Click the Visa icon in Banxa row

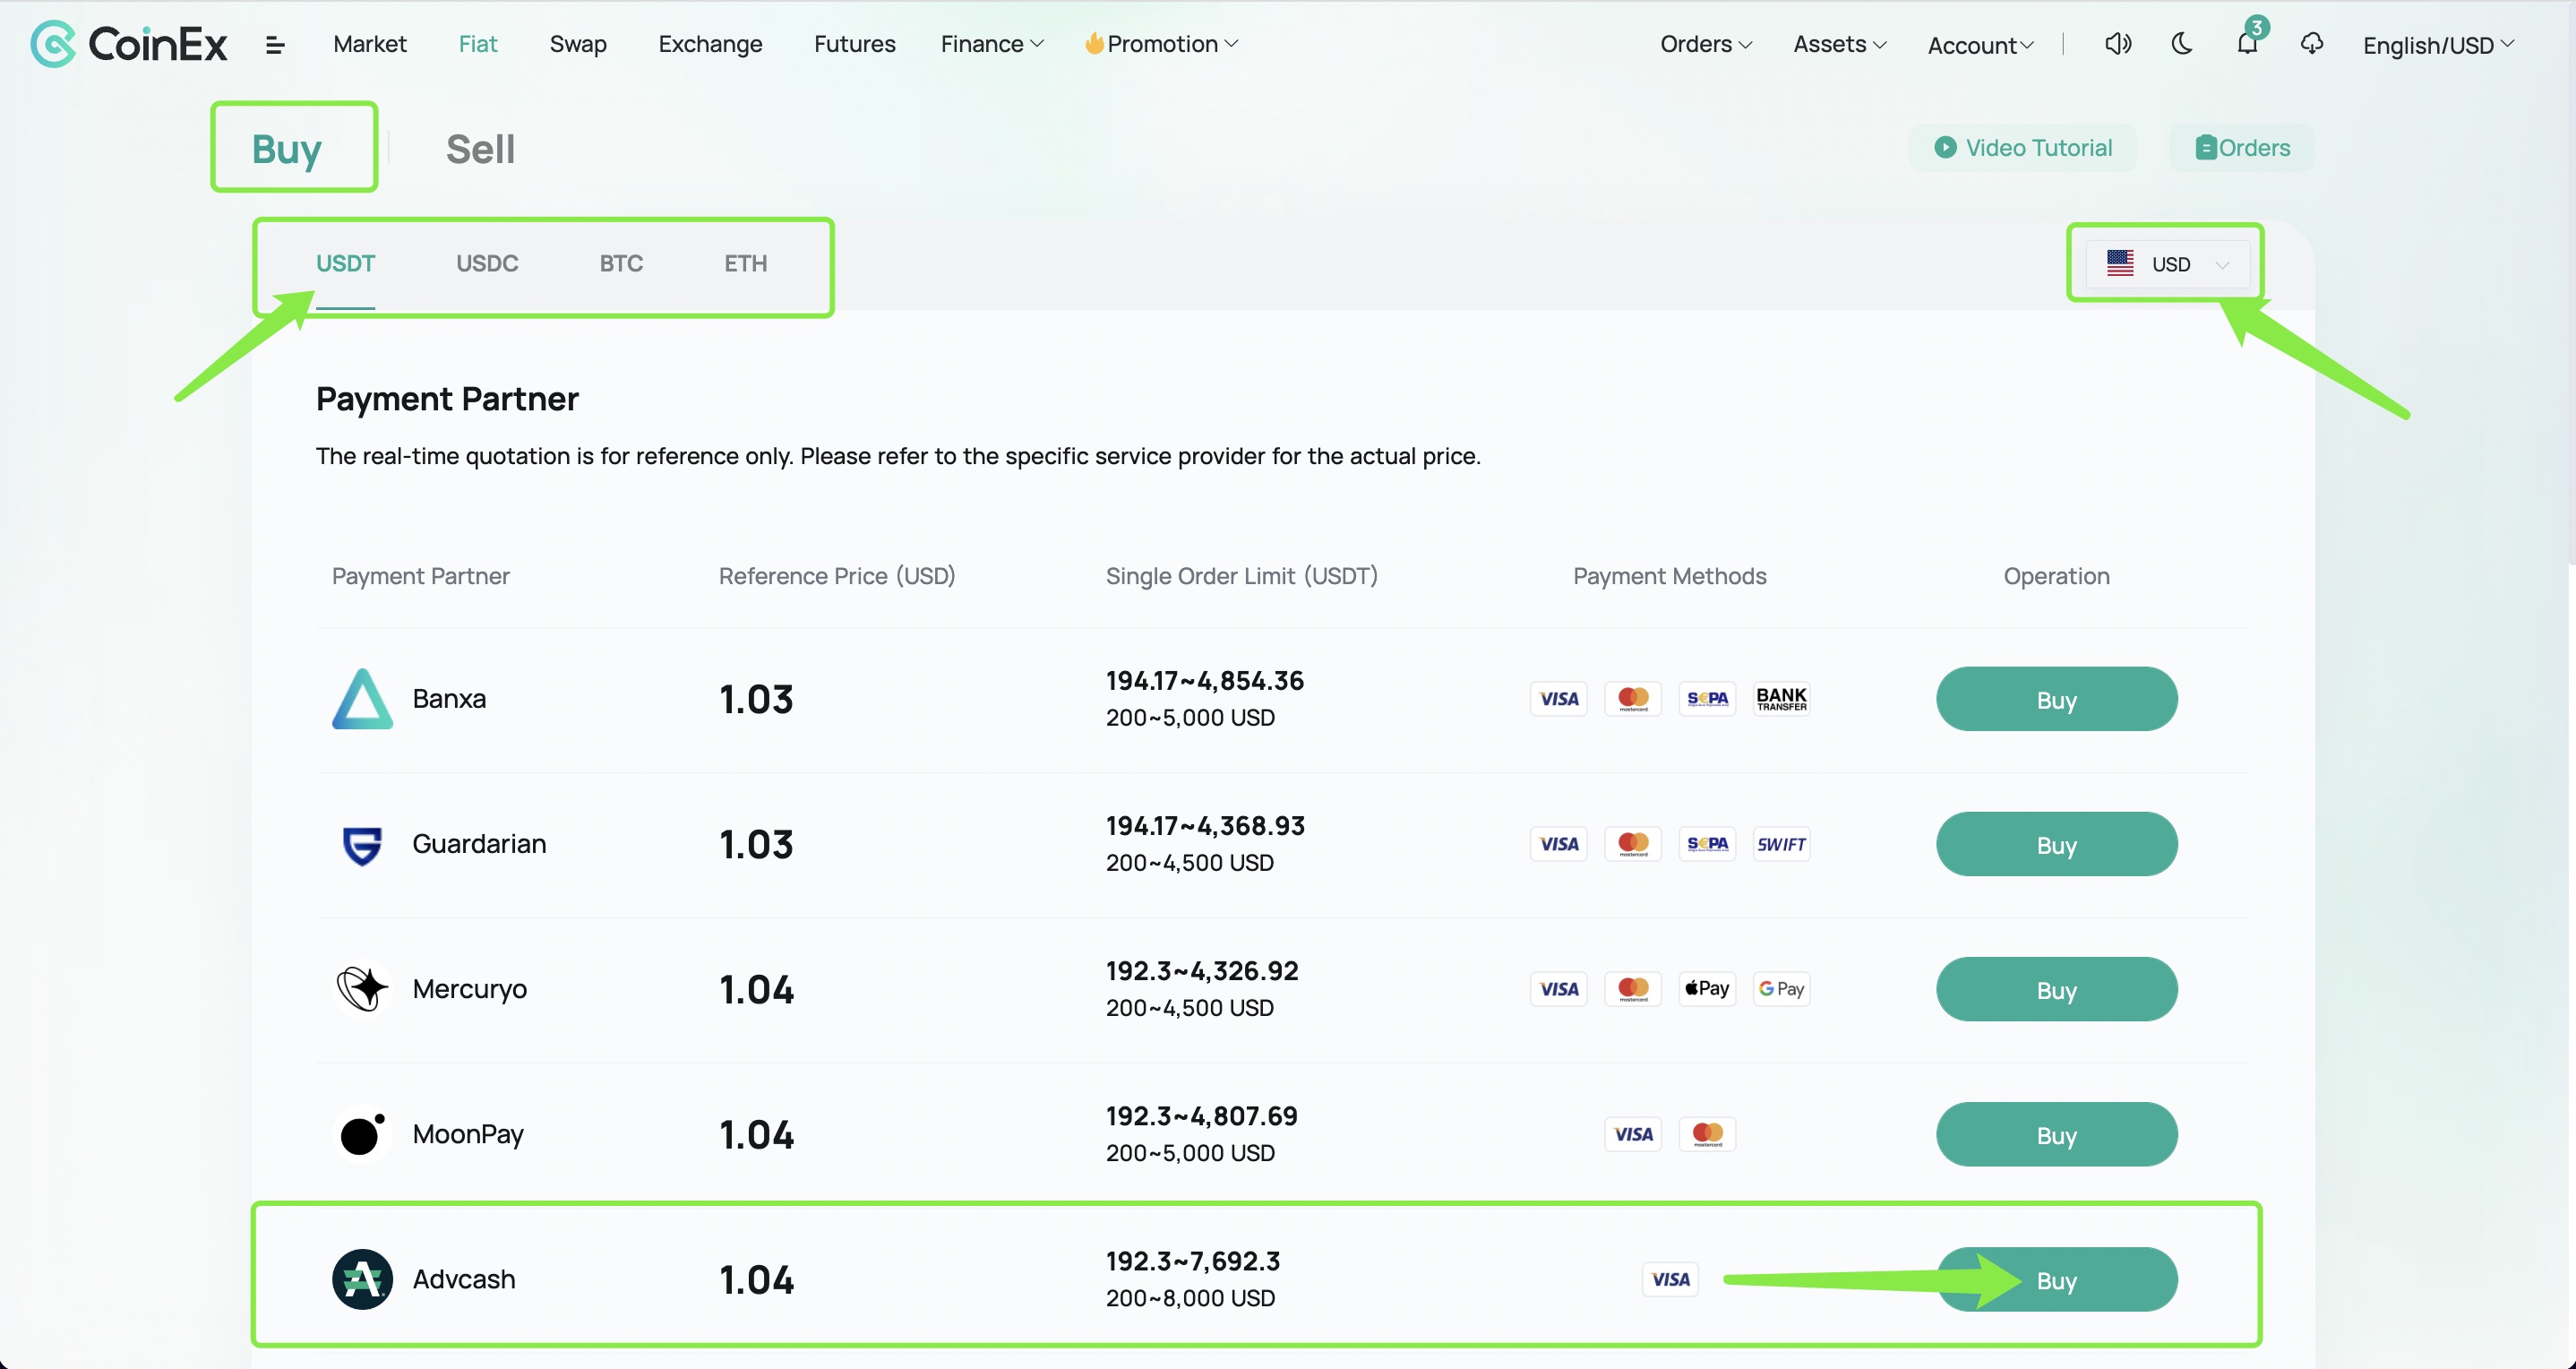pos(1559,699)
